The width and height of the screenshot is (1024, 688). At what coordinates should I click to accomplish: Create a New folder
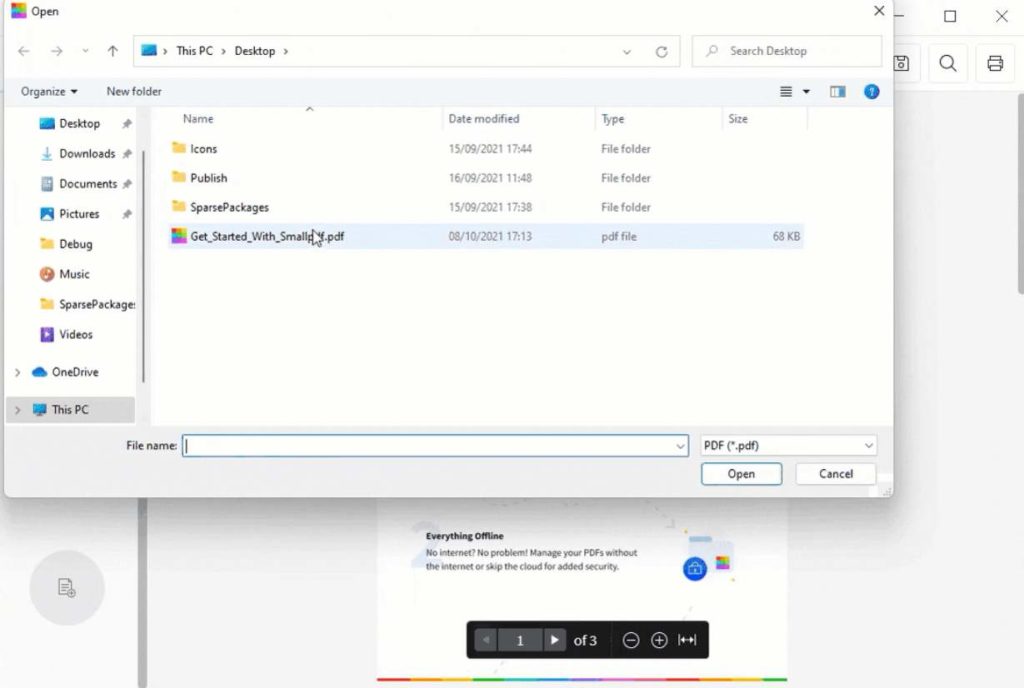coord(134,91)
